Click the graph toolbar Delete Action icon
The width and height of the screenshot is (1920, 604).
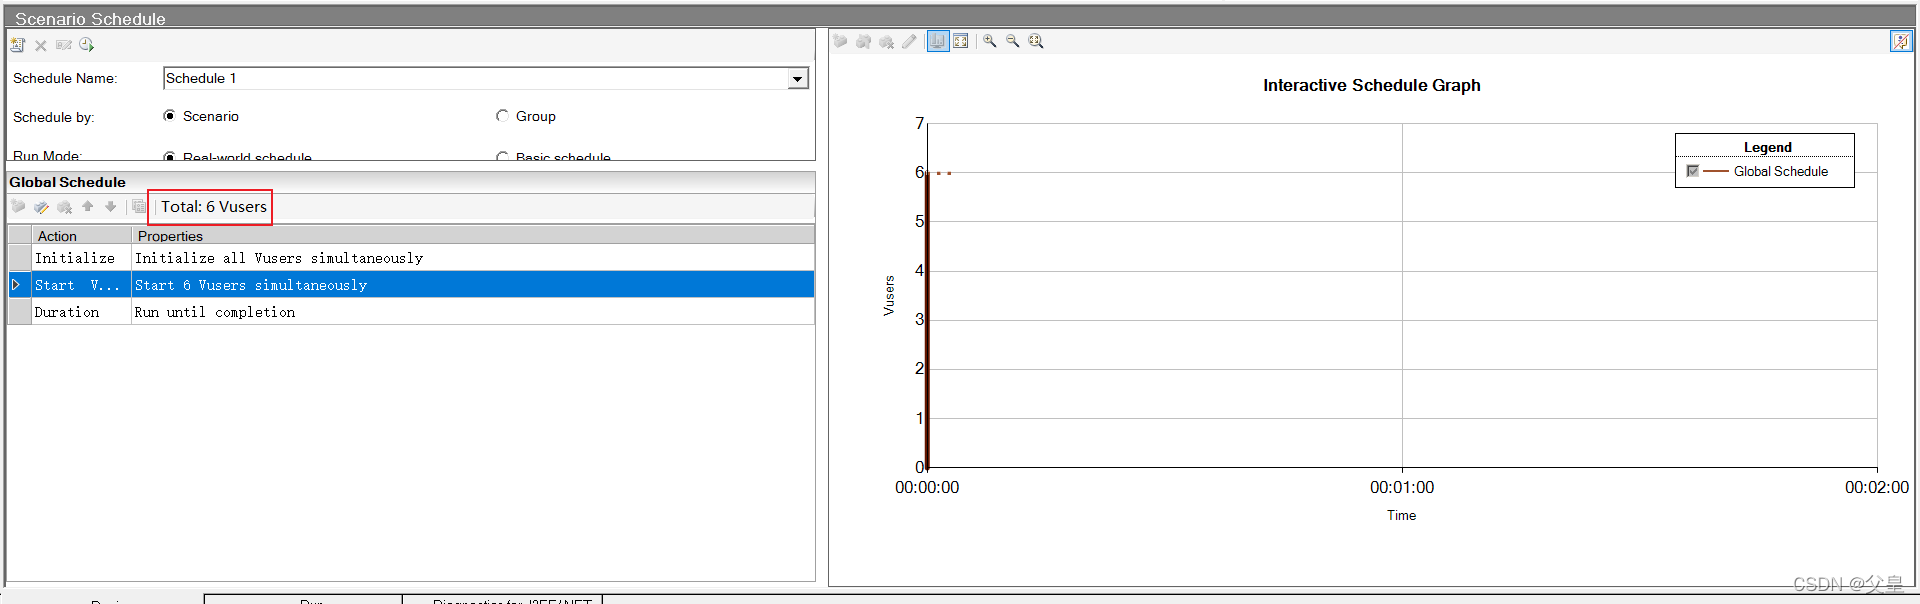(886, 41)
